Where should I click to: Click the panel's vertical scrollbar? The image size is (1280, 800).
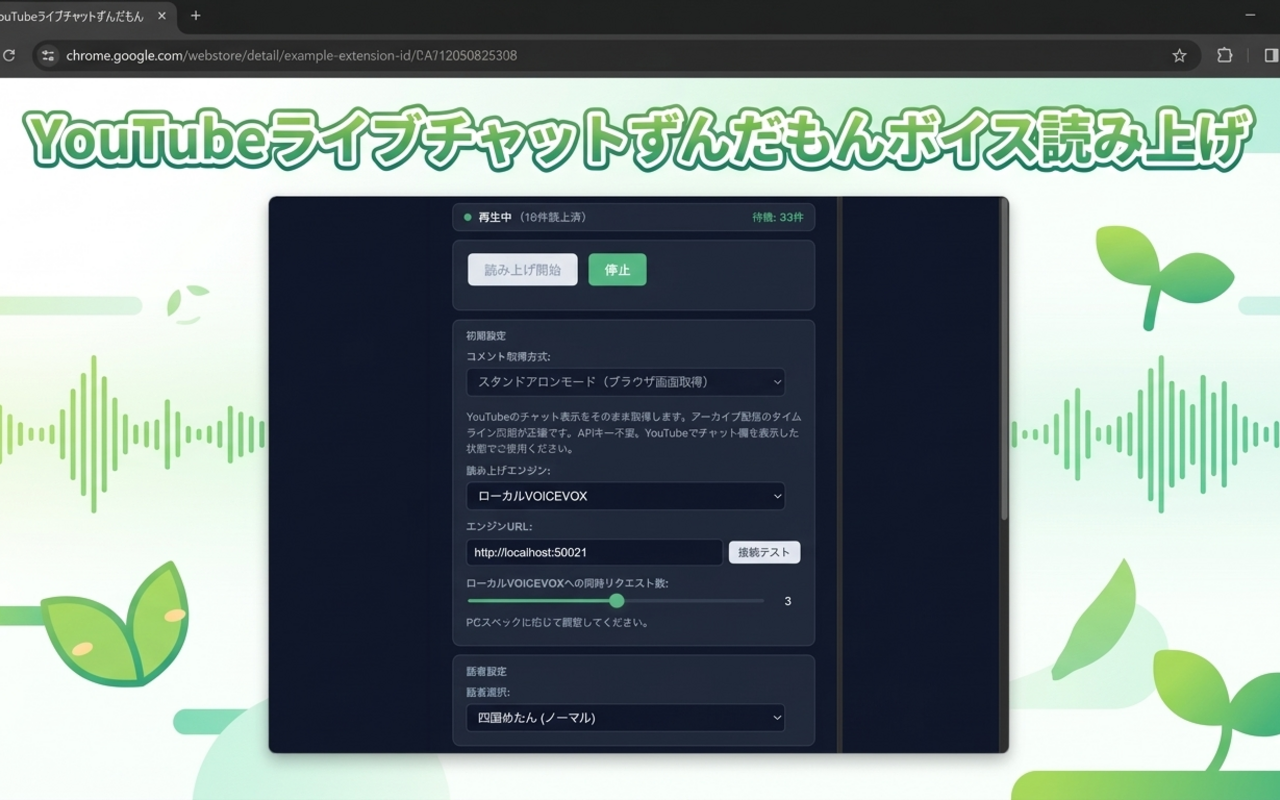point(1004,360)
